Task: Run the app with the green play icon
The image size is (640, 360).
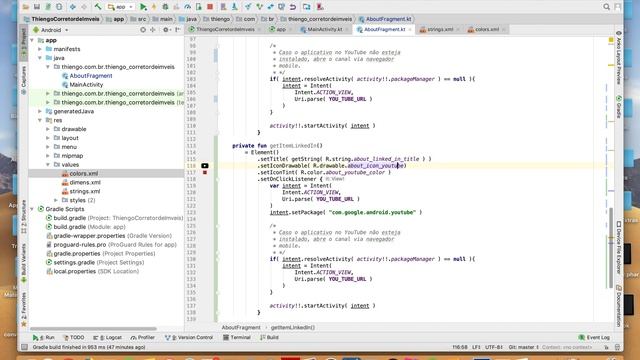Action: coord(143,7)
